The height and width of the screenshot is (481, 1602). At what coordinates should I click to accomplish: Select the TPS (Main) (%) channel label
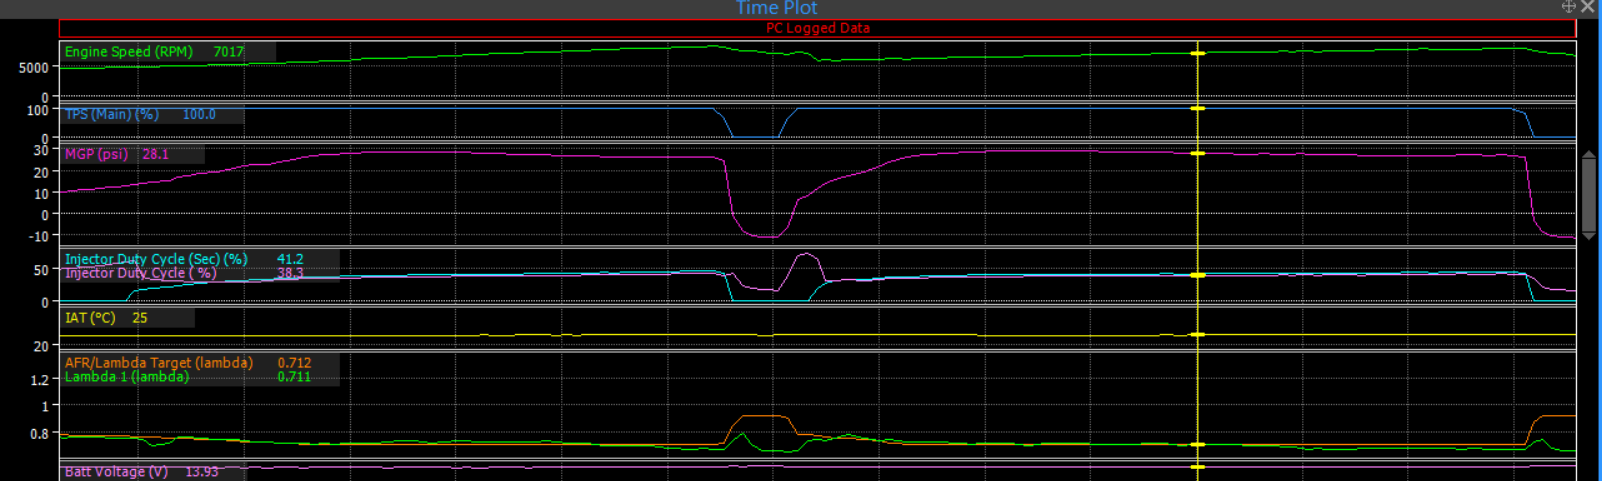[x=112, y=115]
